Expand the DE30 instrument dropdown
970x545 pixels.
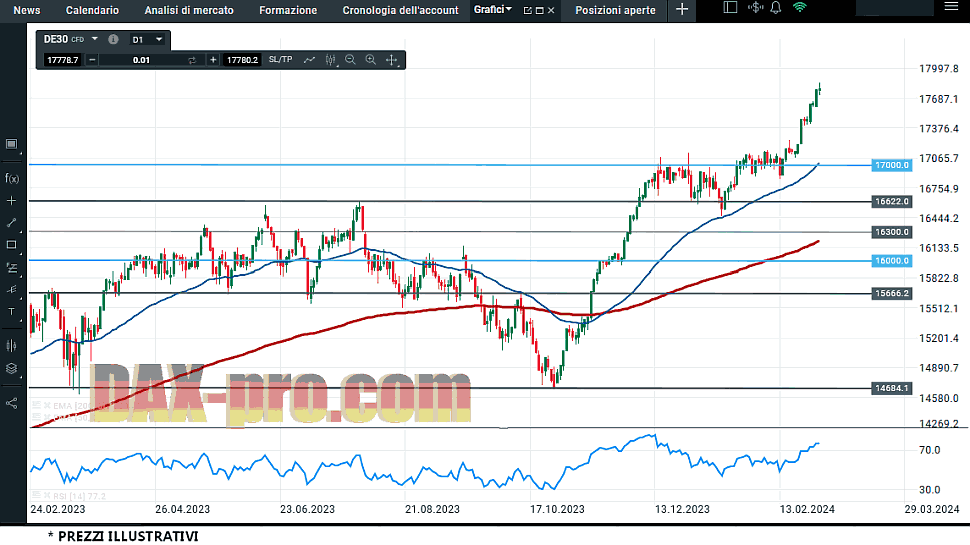coord(95,39)
